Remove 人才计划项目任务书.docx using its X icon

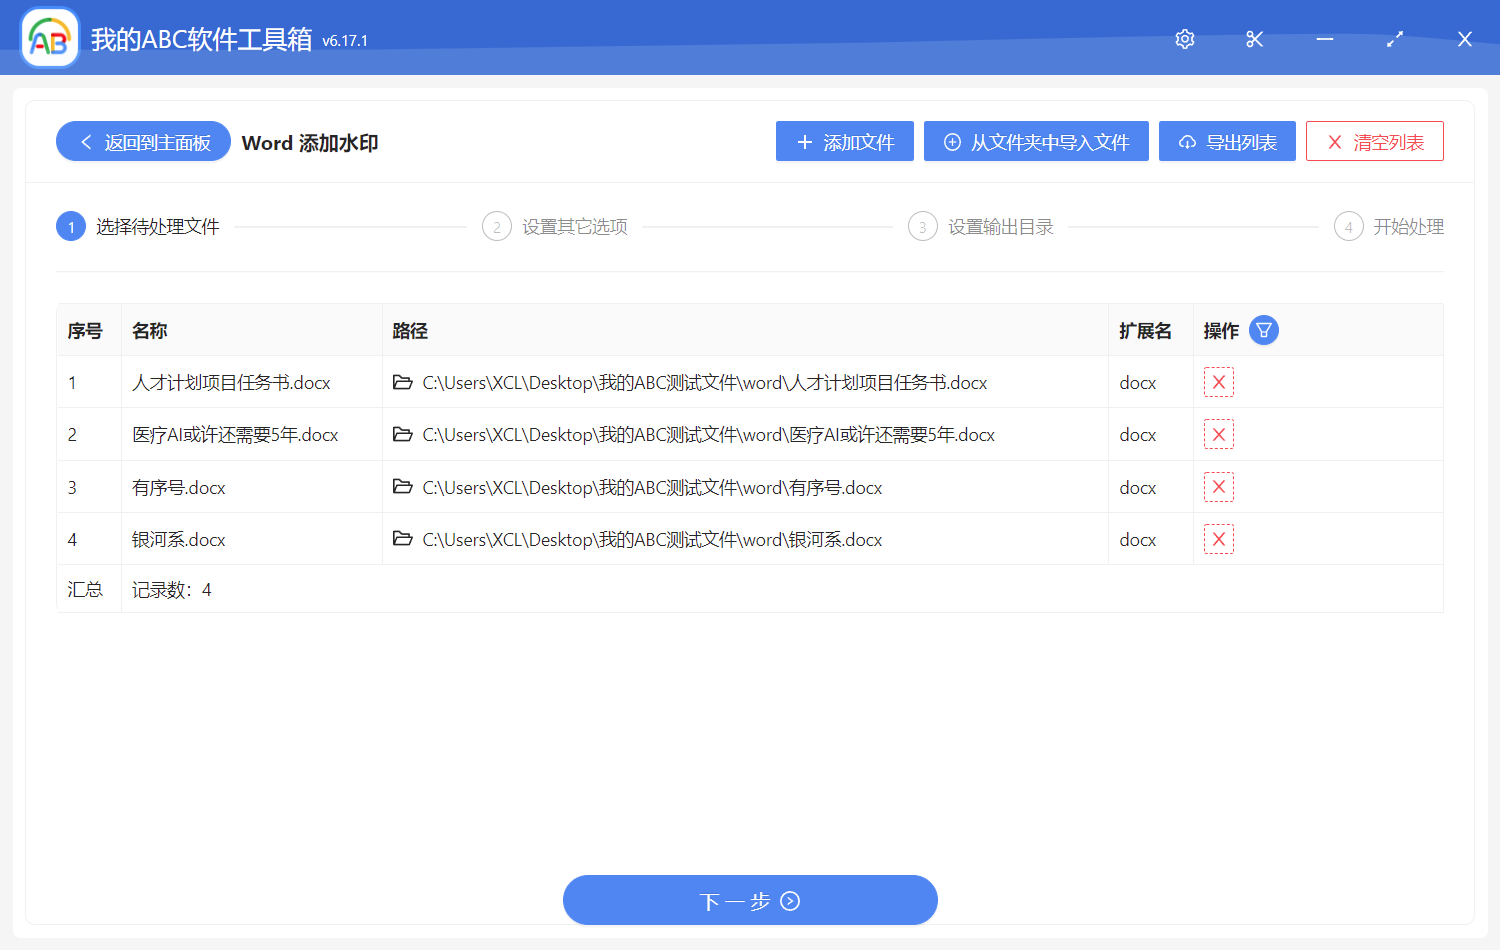pyautogui.click(x=1219, y=382)
